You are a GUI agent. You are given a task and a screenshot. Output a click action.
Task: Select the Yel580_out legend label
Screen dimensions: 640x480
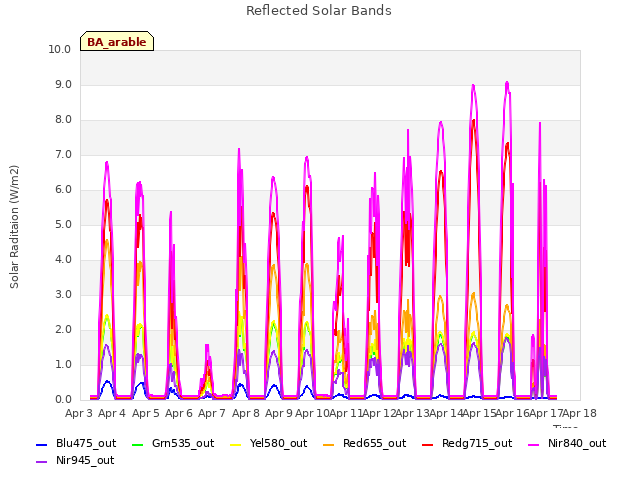pos(278,444)
